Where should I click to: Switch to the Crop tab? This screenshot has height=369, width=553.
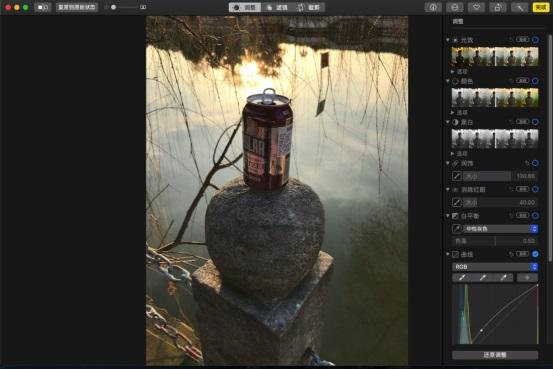[x=308, y=7]
